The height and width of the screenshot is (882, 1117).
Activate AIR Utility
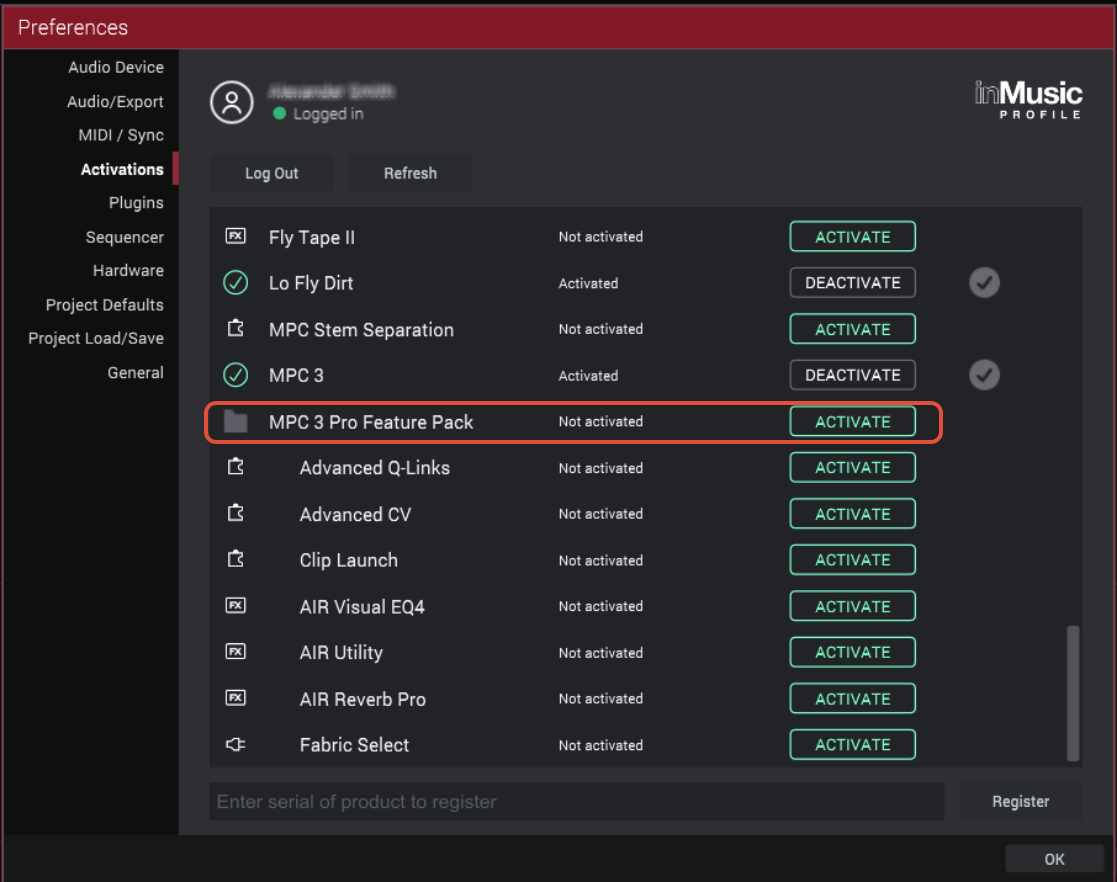point(853,652)
